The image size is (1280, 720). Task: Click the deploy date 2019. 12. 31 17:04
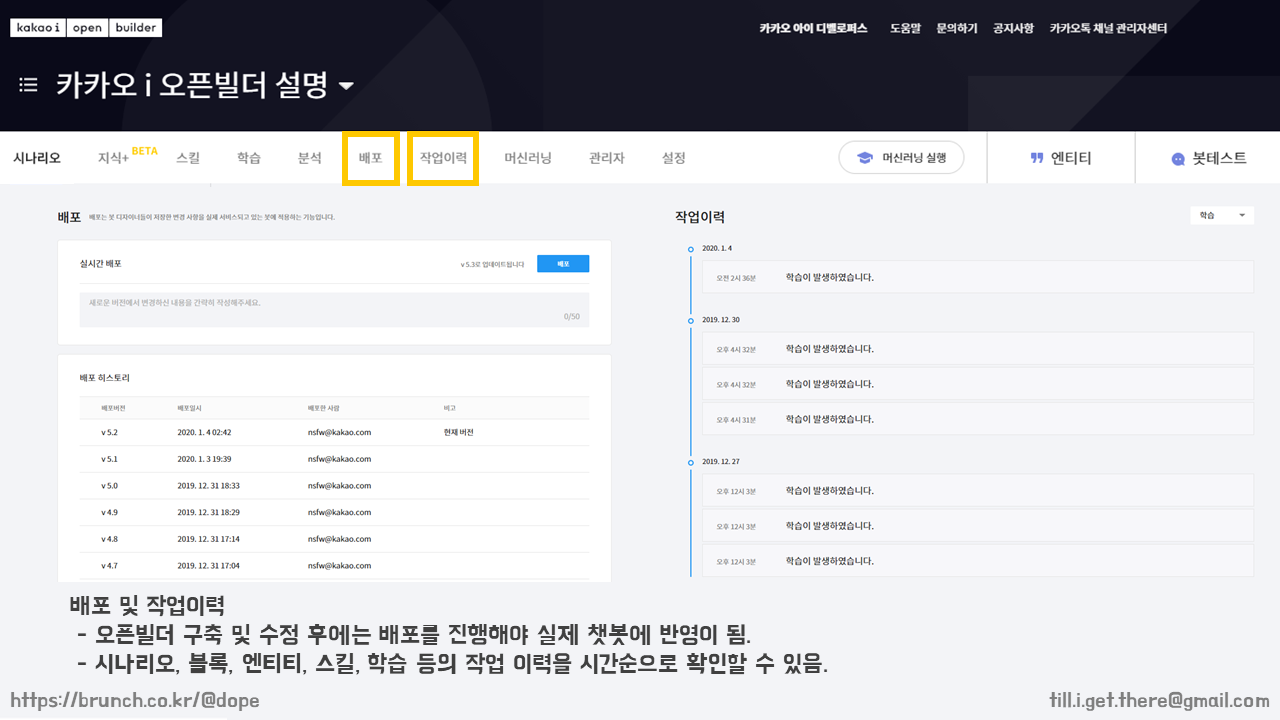point(208,566)
